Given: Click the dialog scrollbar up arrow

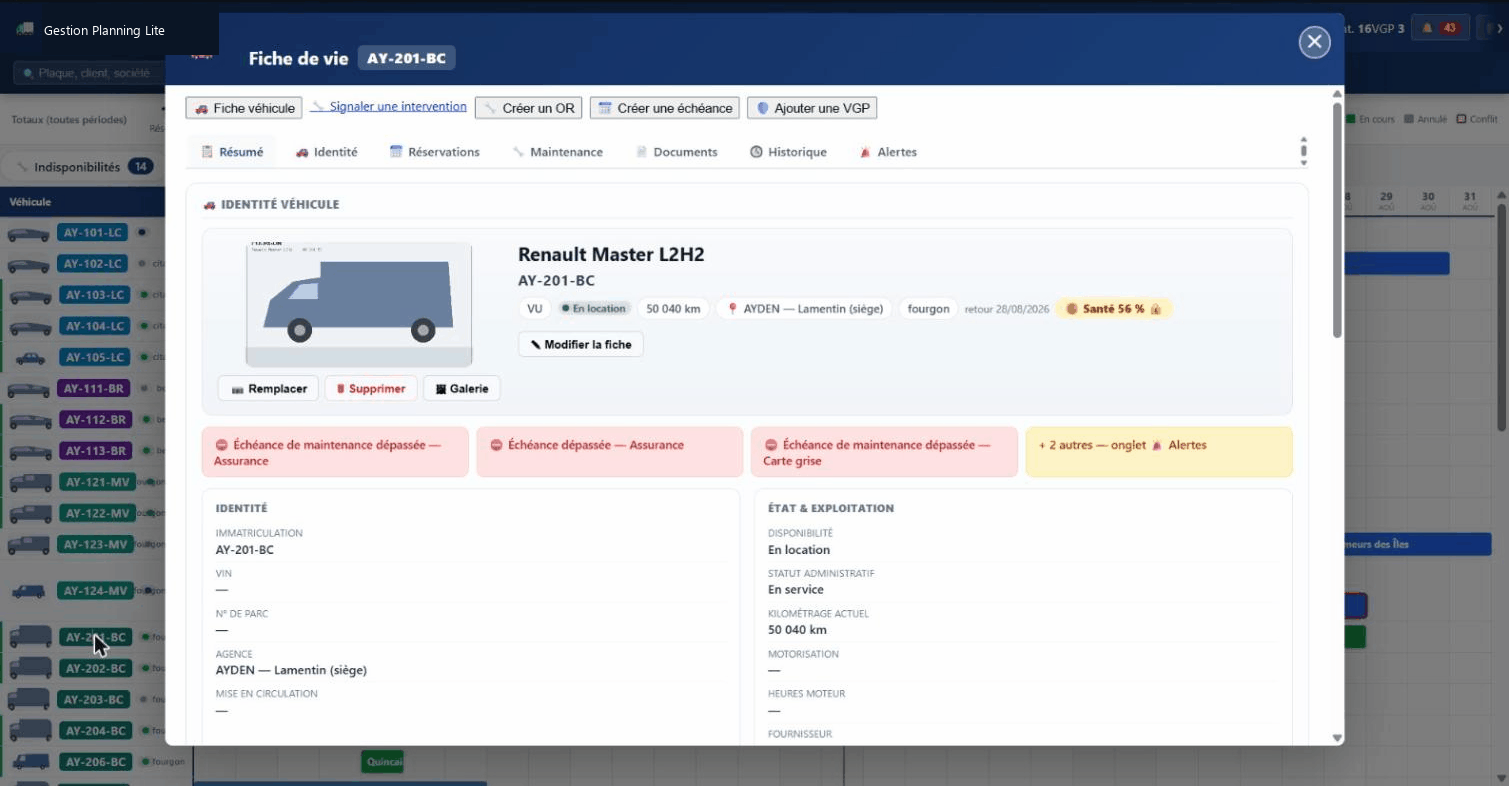Looking at the screenshot, I should tap(1337, 94).
